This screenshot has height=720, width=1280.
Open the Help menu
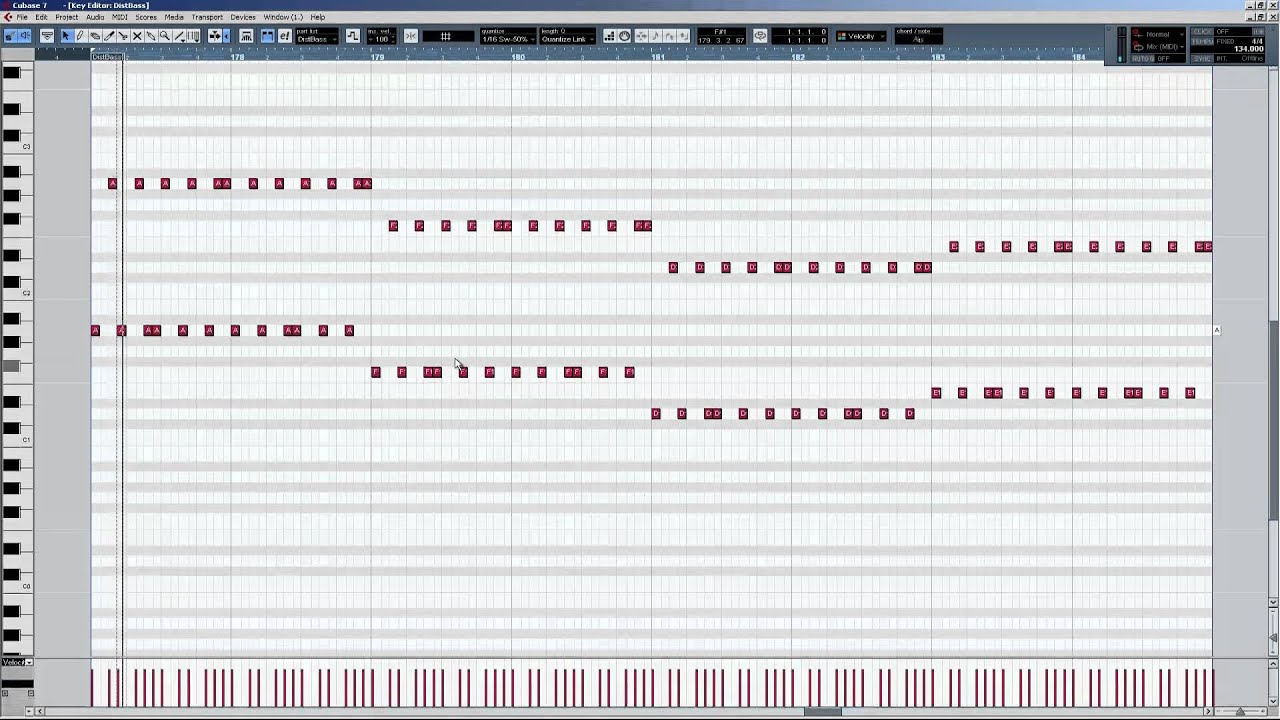(317, 17)
